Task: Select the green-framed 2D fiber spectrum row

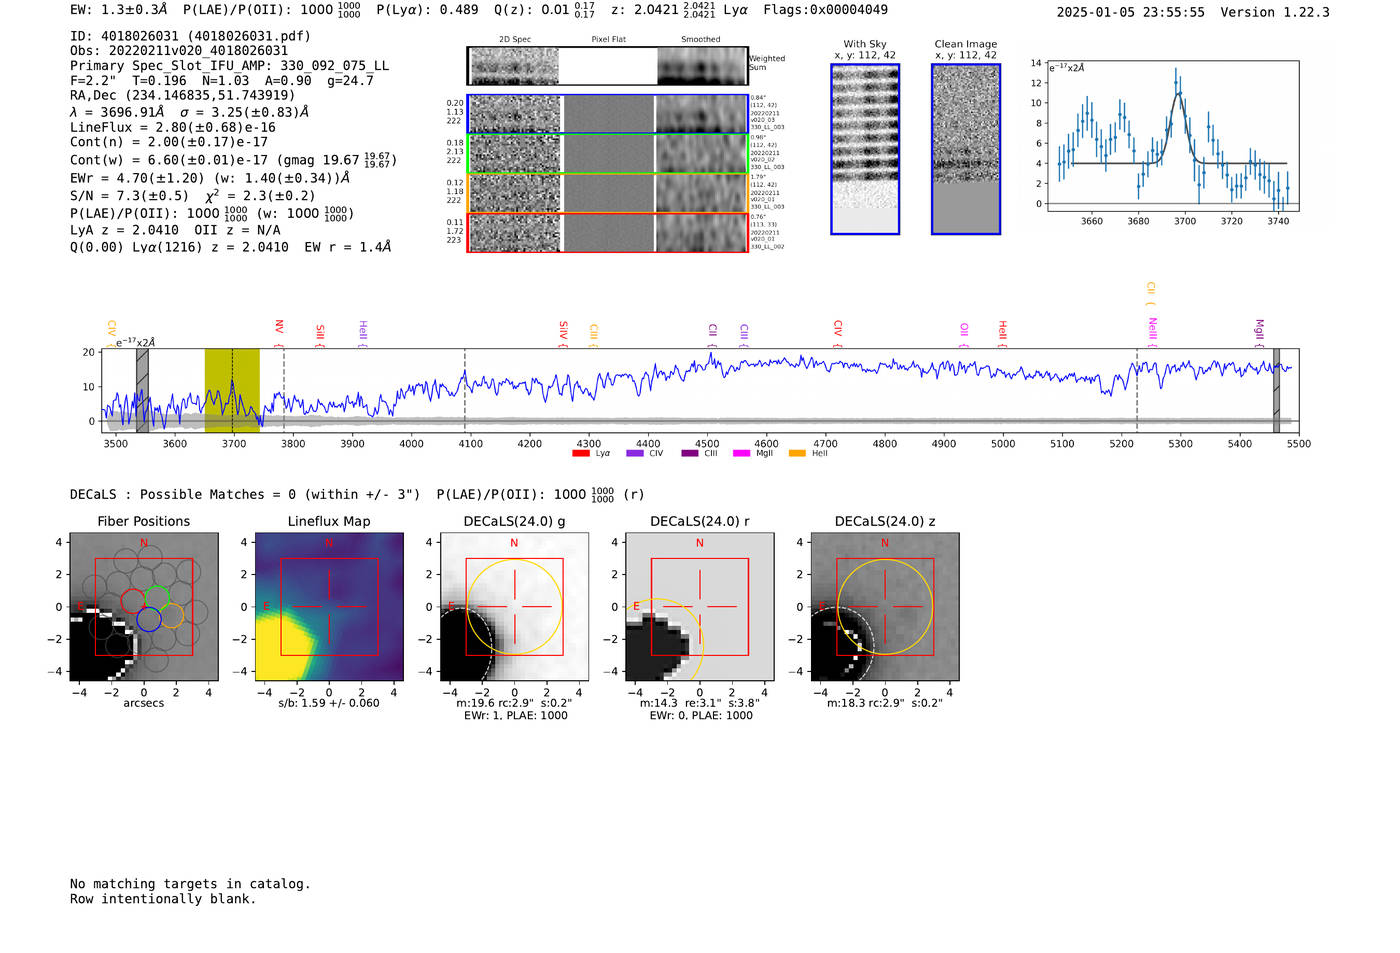Action: pyautogui.click(x=608, y=153)
